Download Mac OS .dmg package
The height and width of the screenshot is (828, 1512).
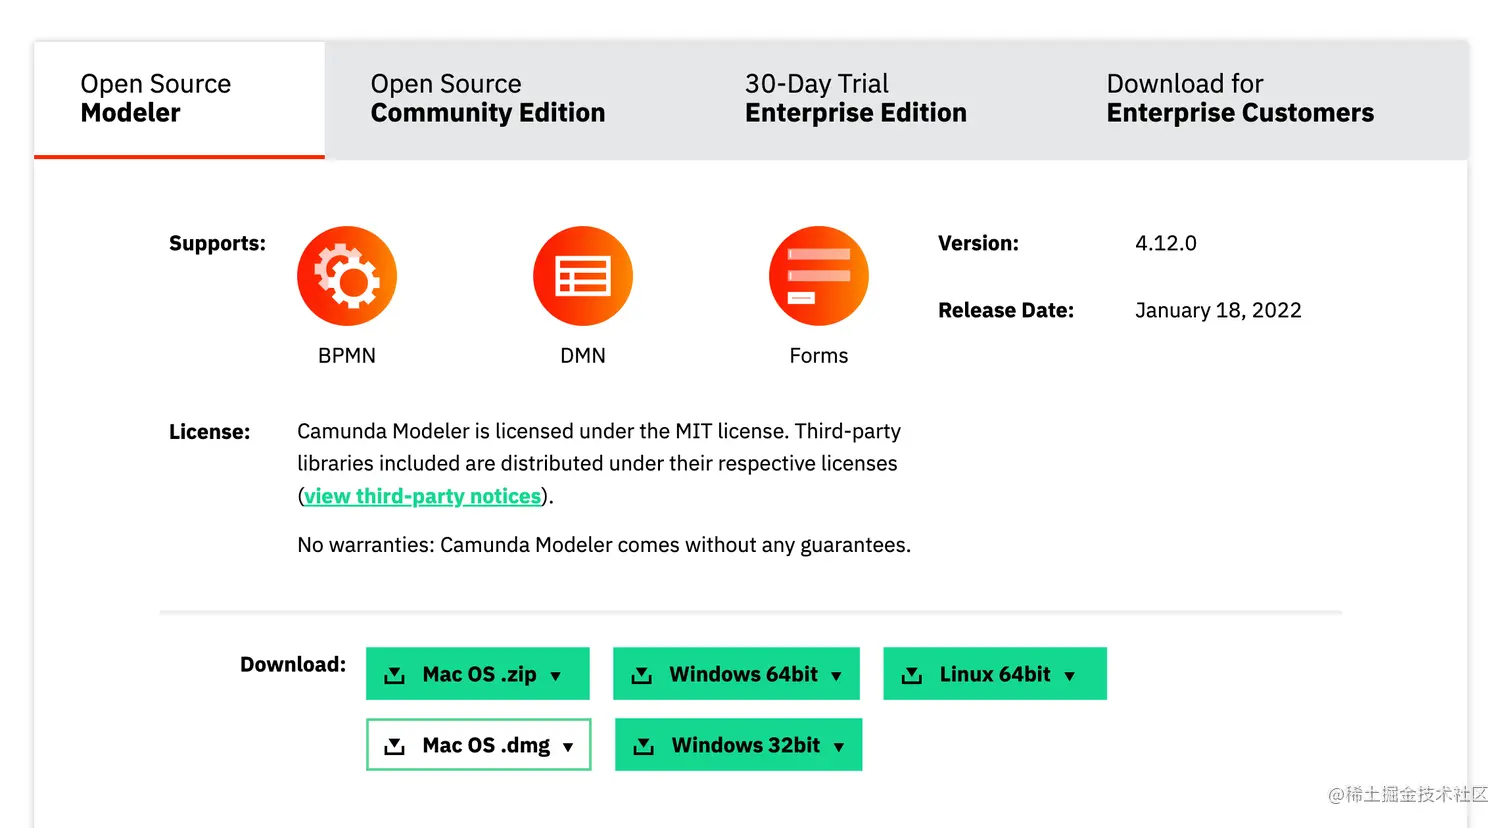pyautogui.click(x=479, y=745)
